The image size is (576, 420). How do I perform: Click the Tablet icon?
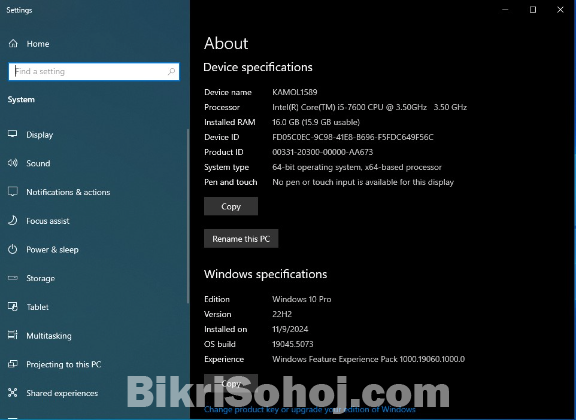[x=12, y=306]
